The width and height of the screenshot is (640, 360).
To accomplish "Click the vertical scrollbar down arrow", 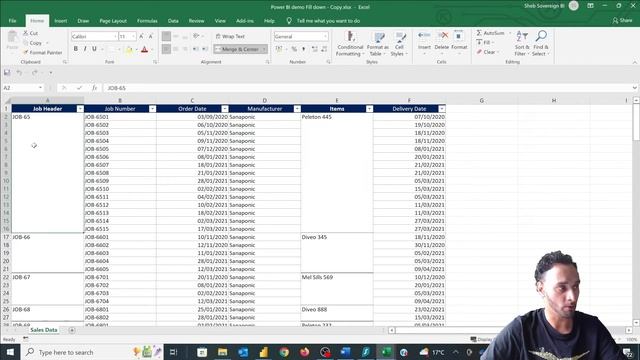I will coord(636,322).
